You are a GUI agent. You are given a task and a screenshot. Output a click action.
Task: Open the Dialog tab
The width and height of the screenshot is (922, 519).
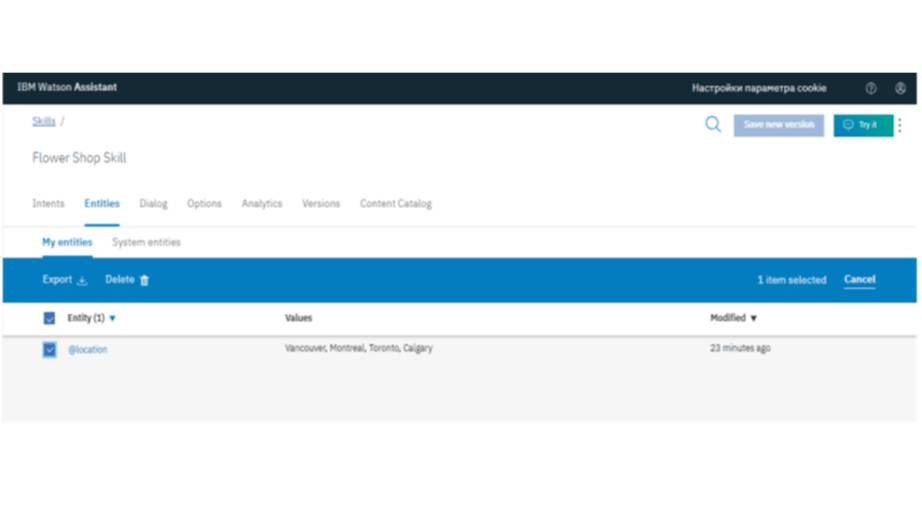pos(153,204)
